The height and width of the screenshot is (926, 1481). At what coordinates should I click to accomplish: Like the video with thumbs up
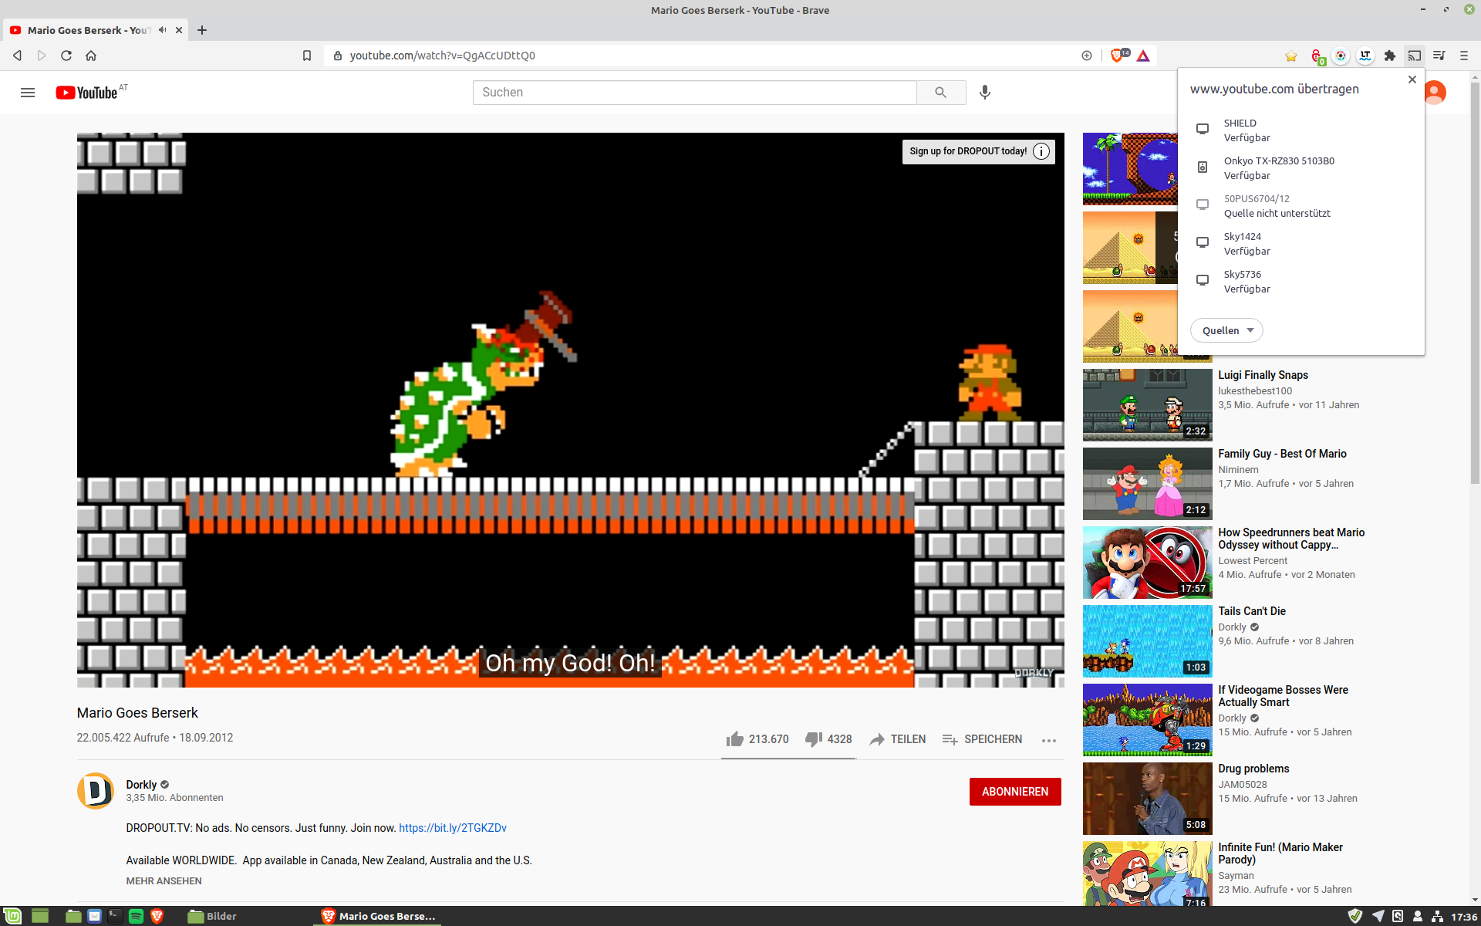(x=757, y=739)
